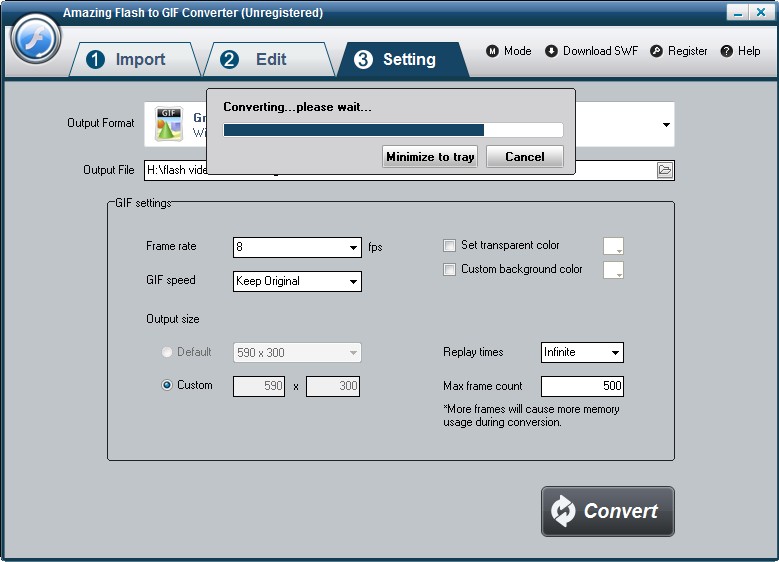Click the Register key icon

[656, 51]
